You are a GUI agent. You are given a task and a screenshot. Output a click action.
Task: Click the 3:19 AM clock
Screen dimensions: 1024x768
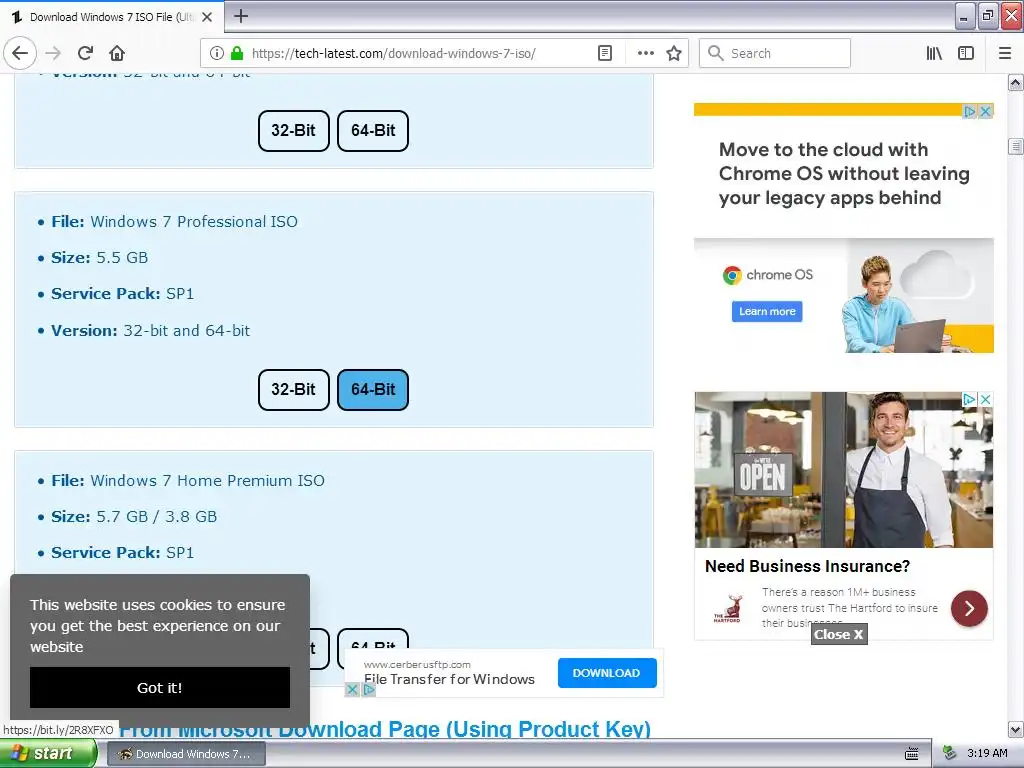click(x=987, y=754)
